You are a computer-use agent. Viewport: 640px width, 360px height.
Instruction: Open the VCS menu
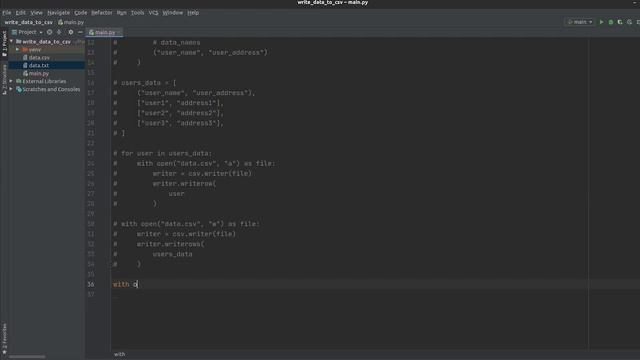tap(153, 13)
